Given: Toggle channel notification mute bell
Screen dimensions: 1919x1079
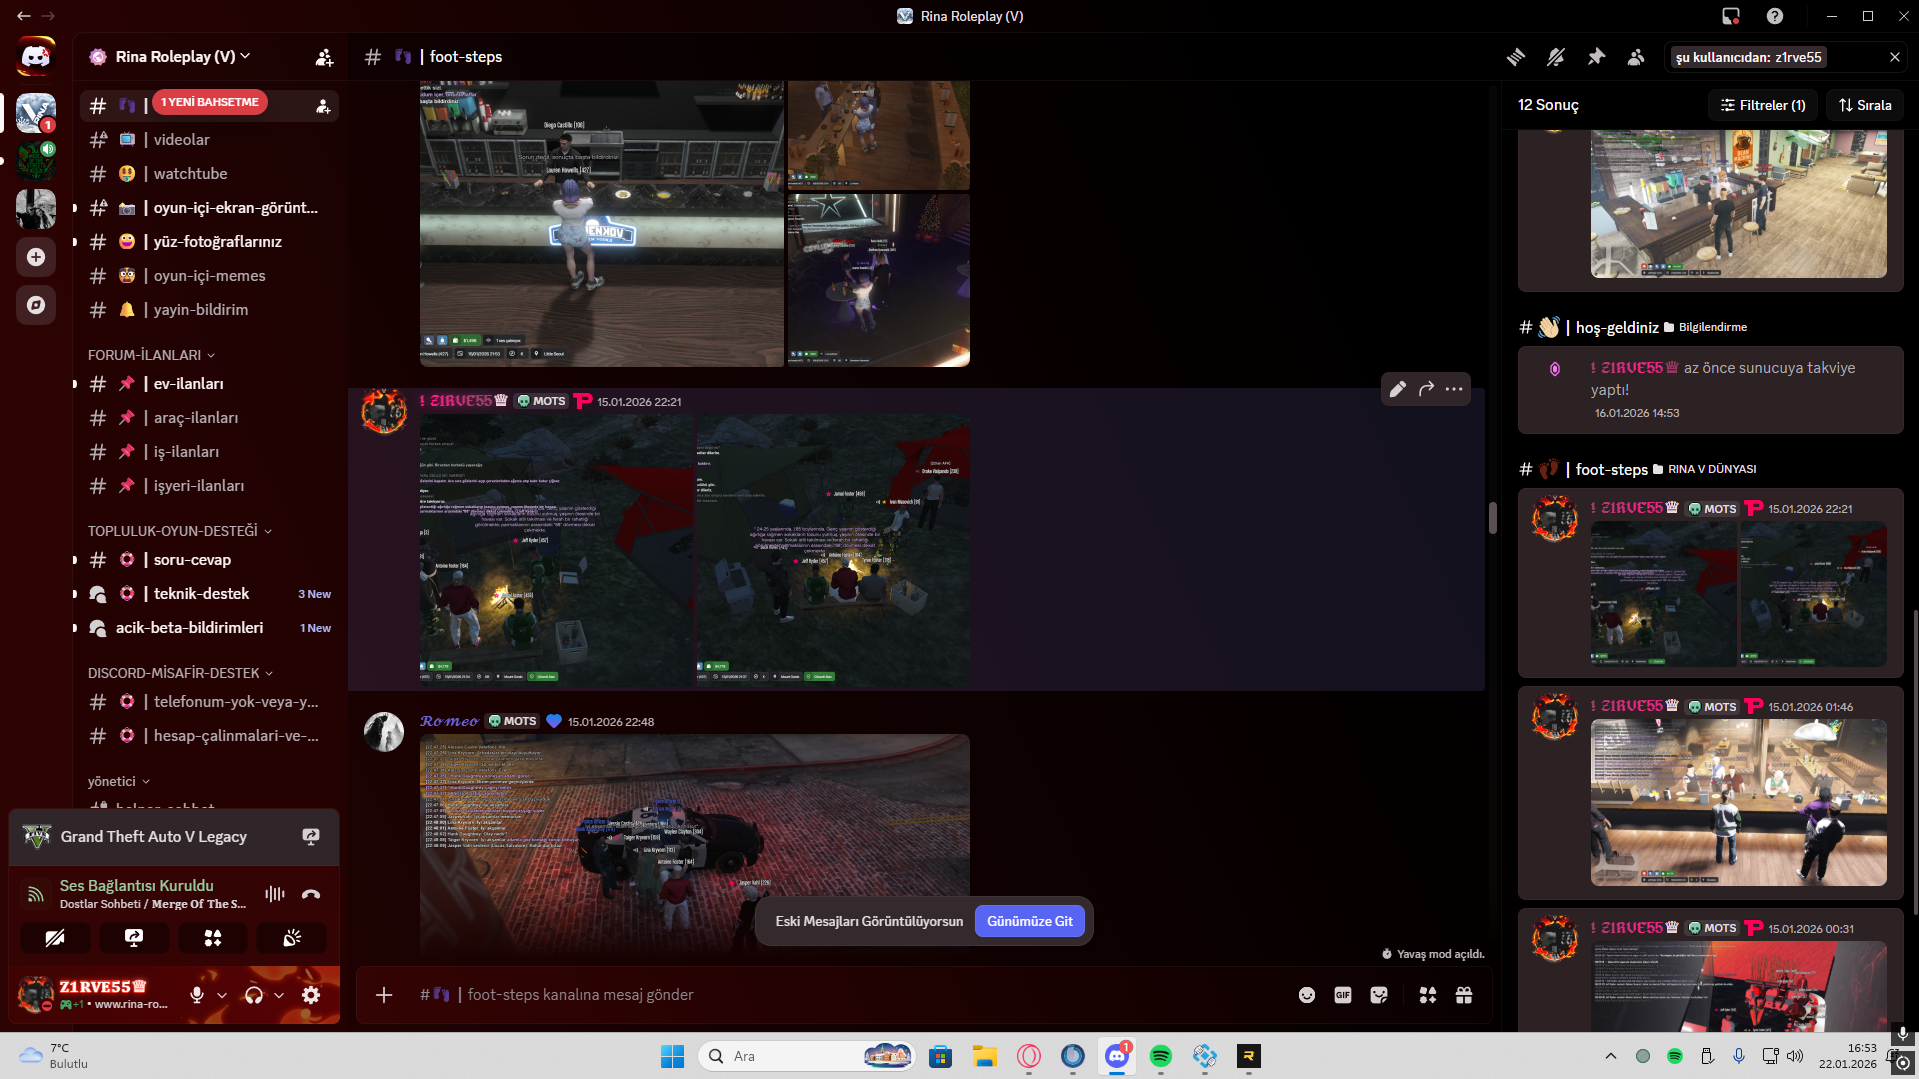Looking at the screenshot, I should tap(1556, 57).
